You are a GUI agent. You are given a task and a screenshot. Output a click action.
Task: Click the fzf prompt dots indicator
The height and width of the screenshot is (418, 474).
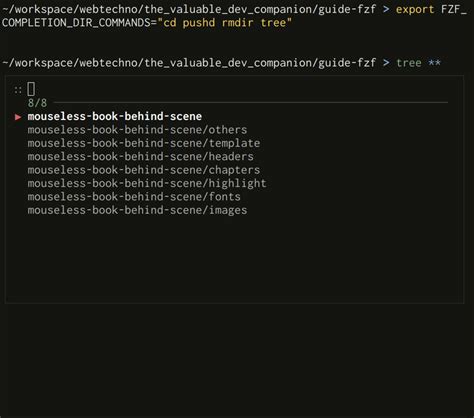(x=18, y=90)
